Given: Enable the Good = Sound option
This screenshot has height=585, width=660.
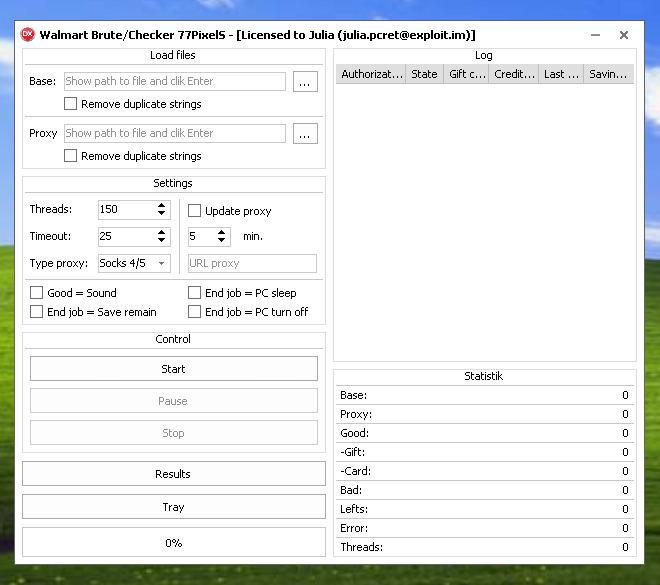Looking at the screenshot, I should pyautogui.click(x=37, y=293).
